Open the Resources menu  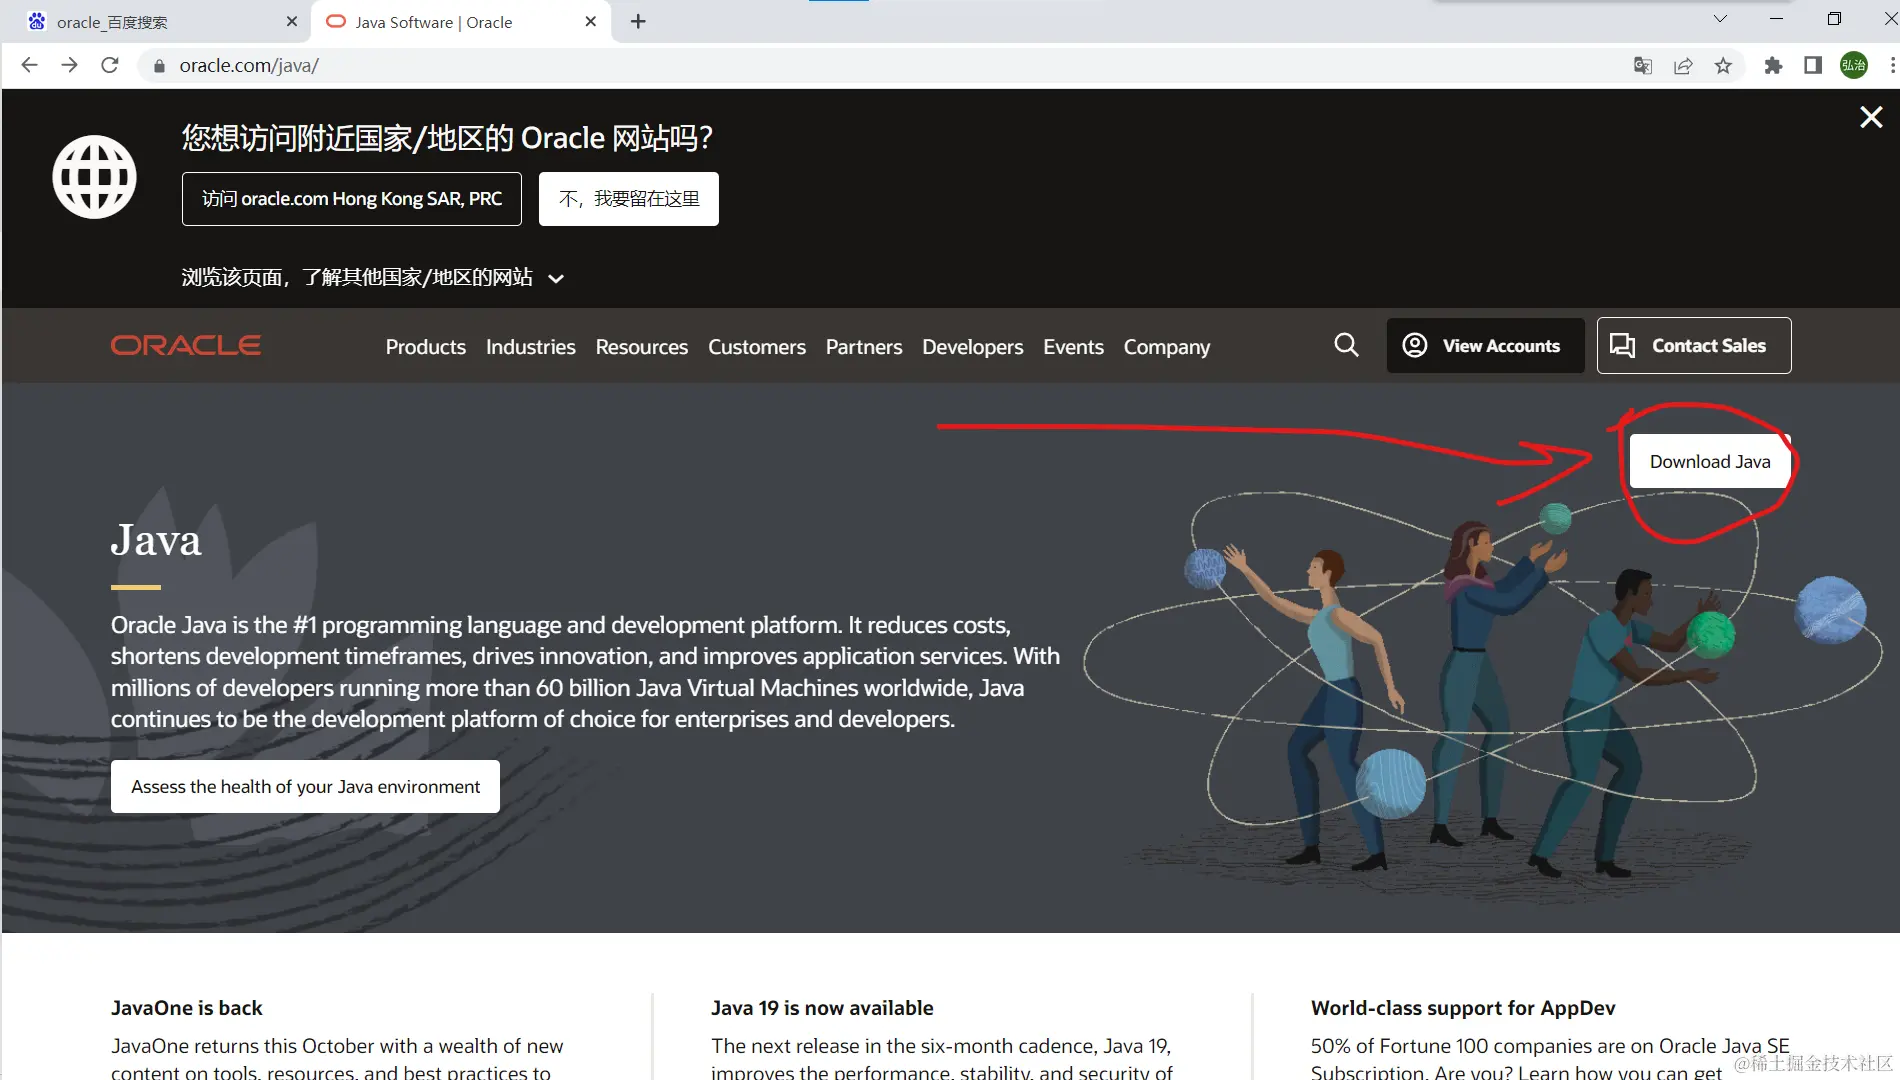642,347
